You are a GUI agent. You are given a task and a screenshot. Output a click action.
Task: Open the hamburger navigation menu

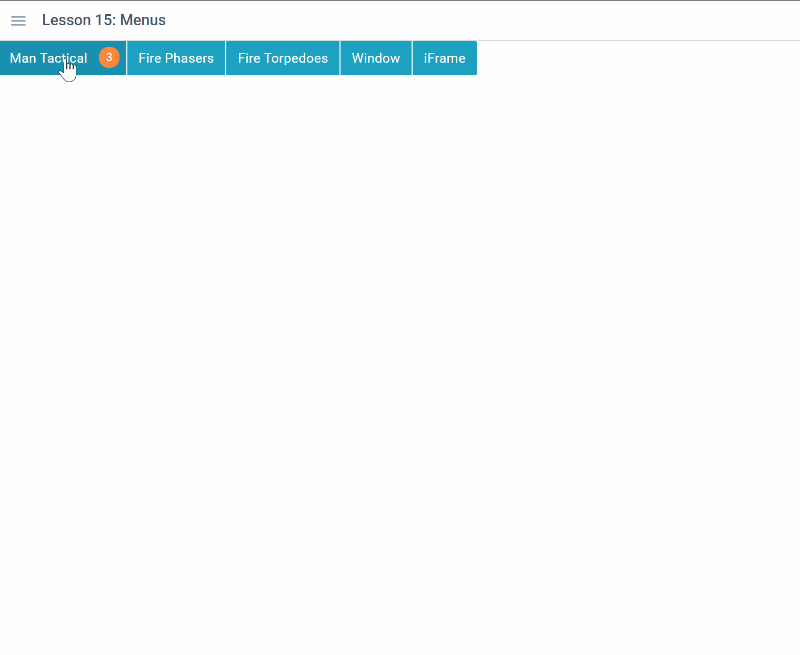(18, 20)
